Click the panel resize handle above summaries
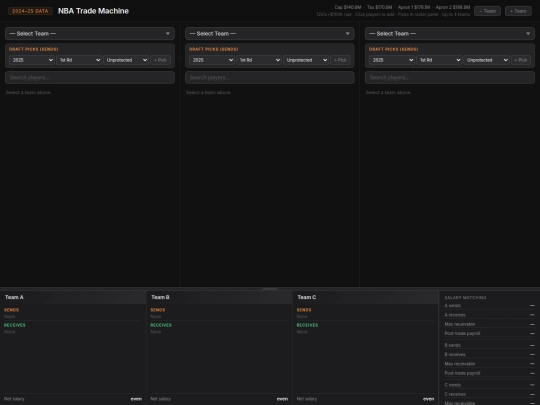This screenshot has height=405, width=540. 270,289
